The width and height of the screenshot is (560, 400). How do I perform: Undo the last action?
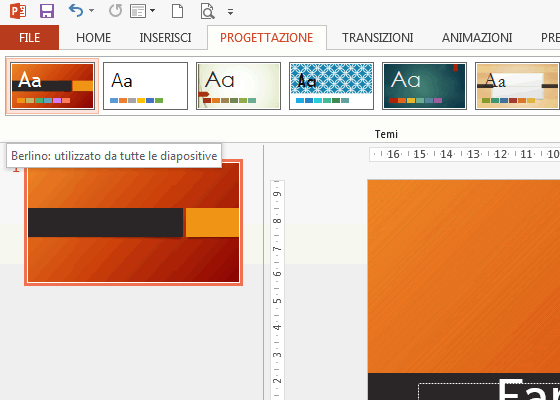click(x=76, y=11)
